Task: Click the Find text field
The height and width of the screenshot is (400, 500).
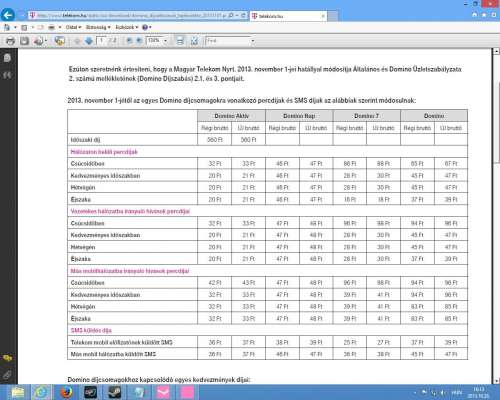Action: (228, 41)
